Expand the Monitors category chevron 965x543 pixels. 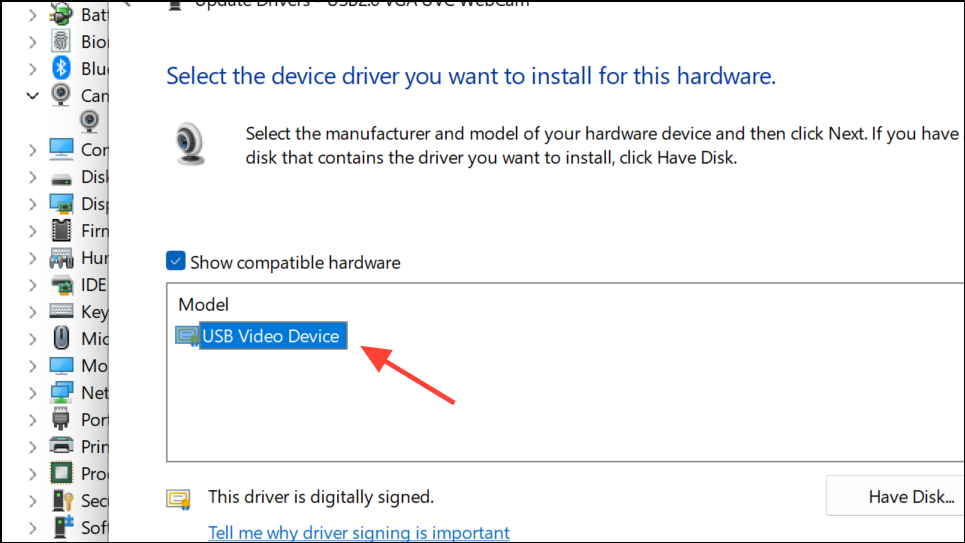33,366
